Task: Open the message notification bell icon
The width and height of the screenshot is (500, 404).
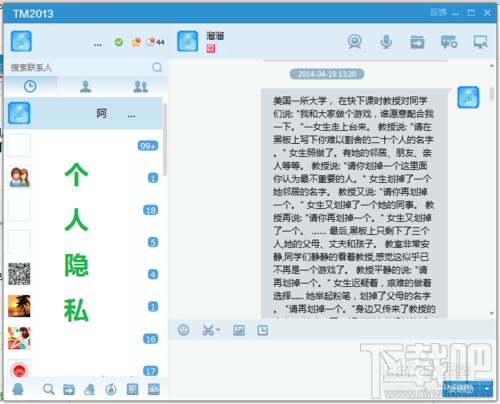Action: 90,389
